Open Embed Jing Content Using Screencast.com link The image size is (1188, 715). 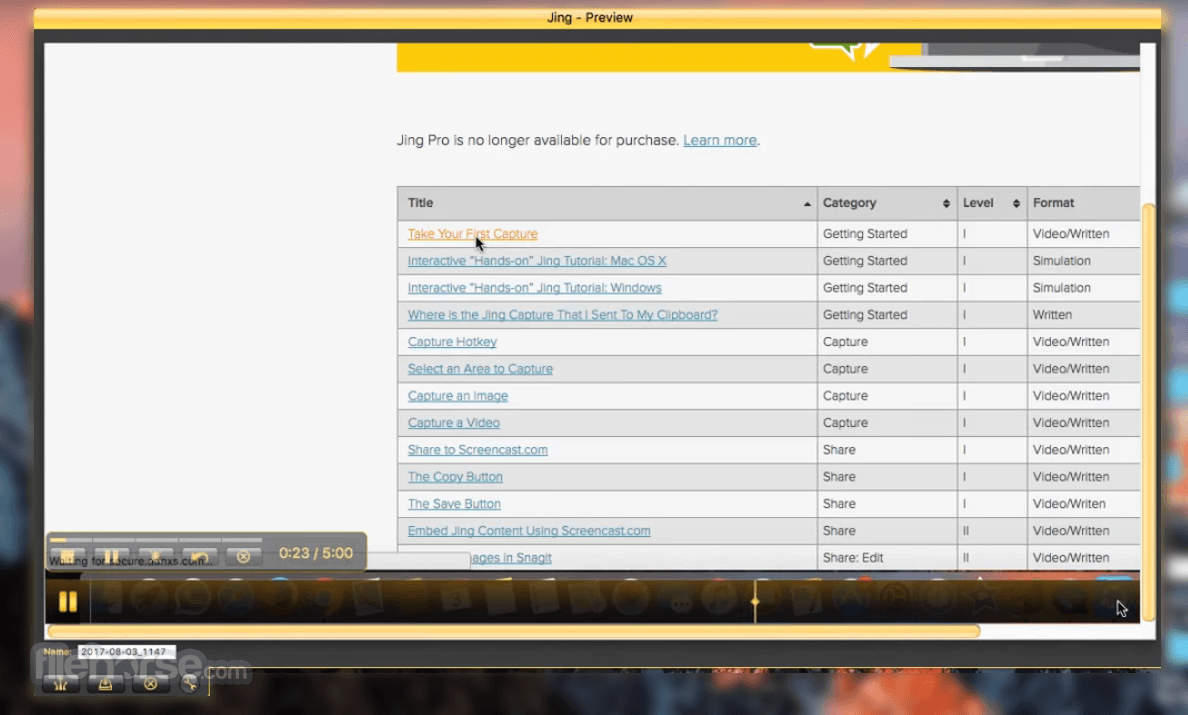529,531
